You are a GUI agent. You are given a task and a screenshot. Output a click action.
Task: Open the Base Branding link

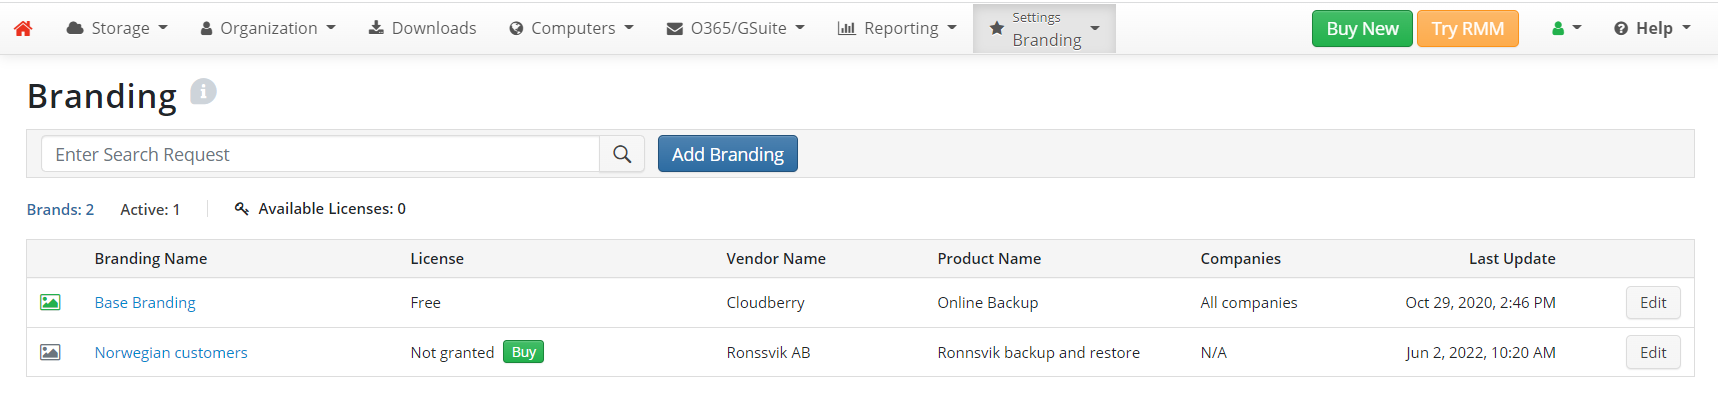point(145,302)
